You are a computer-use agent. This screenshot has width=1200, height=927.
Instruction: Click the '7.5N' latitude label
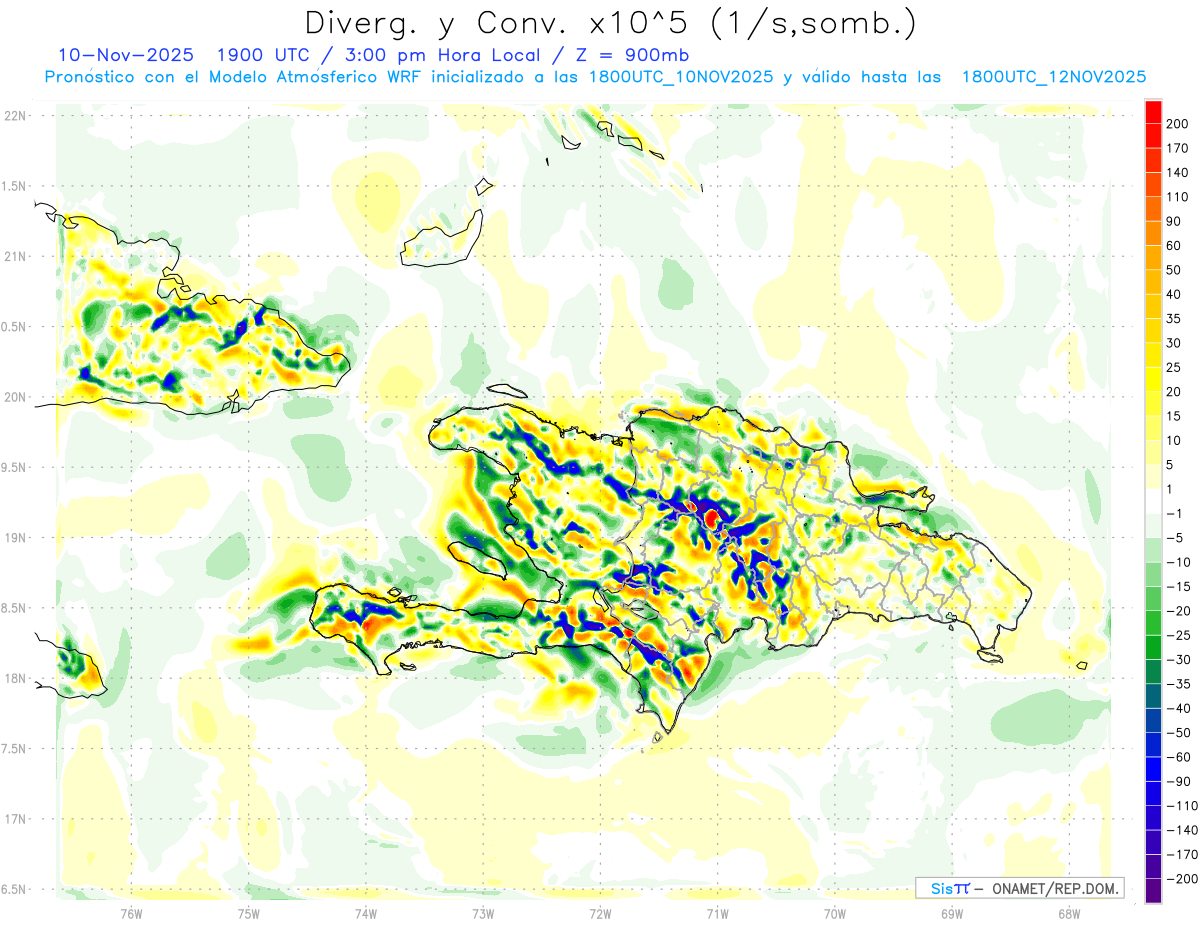[x=13, y=749]
